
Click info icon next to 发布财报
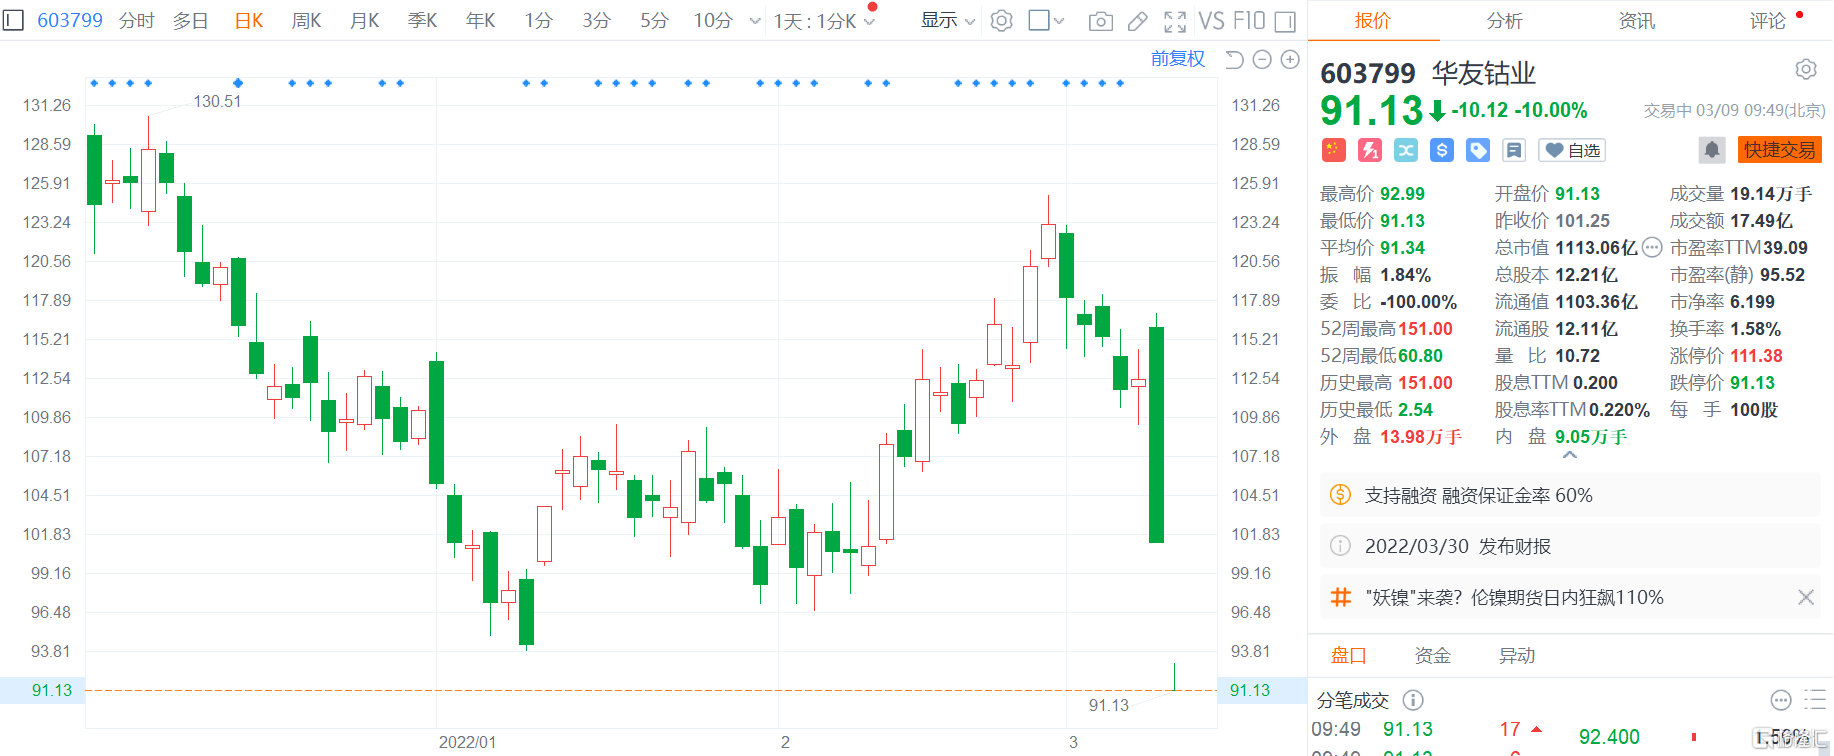1340,546
